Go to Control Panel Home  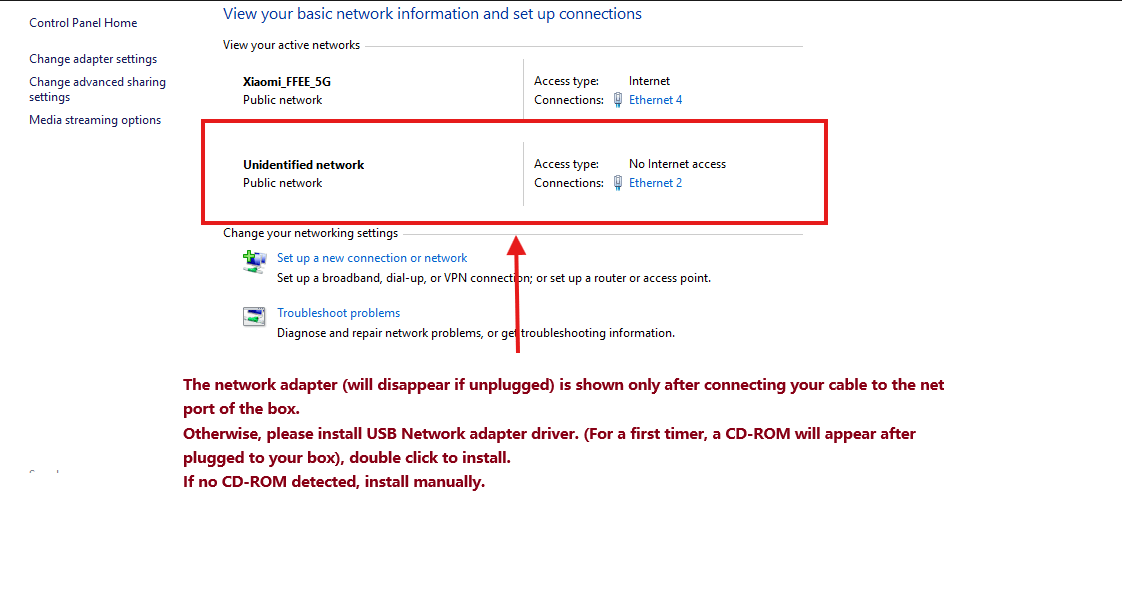[83, 23]
